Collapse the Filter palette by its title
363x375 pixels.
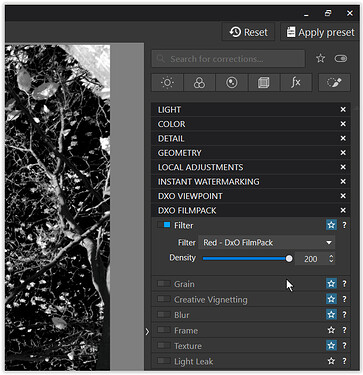pyautogui.click(x=184, y=226)
